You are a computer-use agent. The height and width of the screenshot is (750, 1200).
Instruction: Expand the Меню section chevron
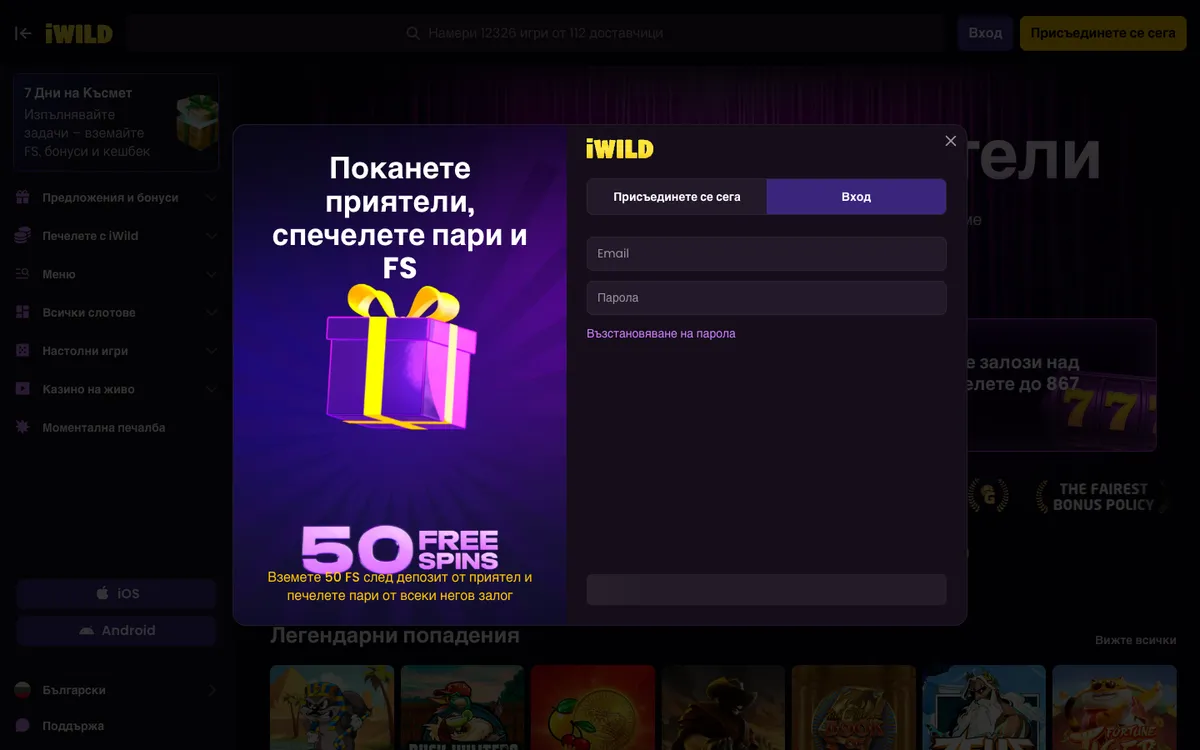[x=211, y=274]
